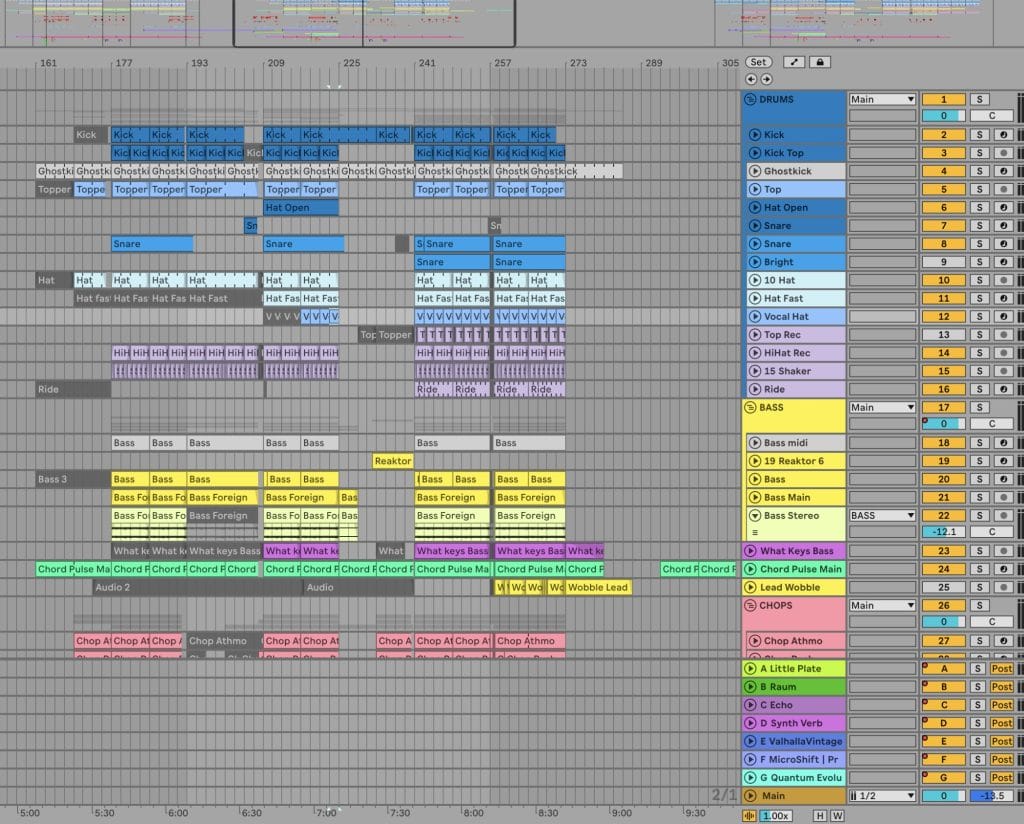This screenshot has height=824, width=1024.
Task: Solo the Ghostkick track
Action: 980,171
